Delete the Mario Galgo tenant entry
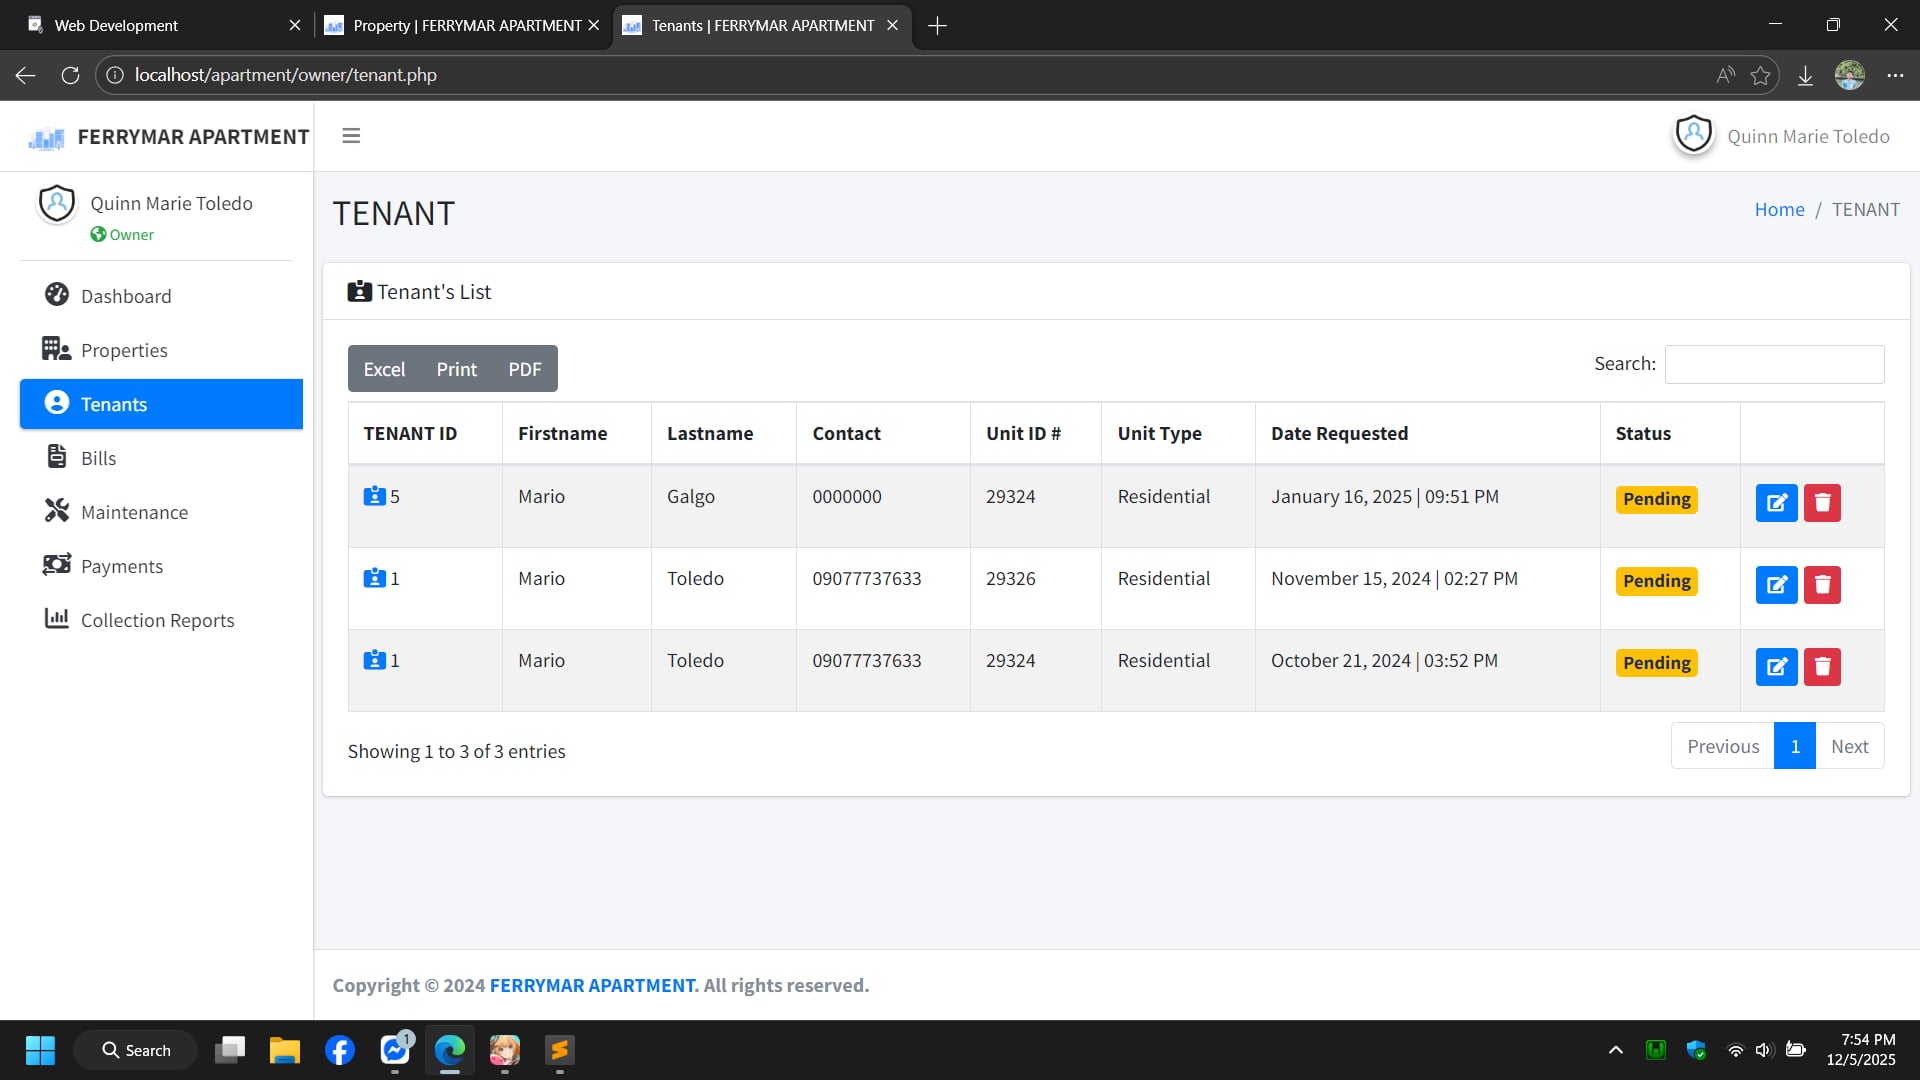 (x=1822, y=503)
